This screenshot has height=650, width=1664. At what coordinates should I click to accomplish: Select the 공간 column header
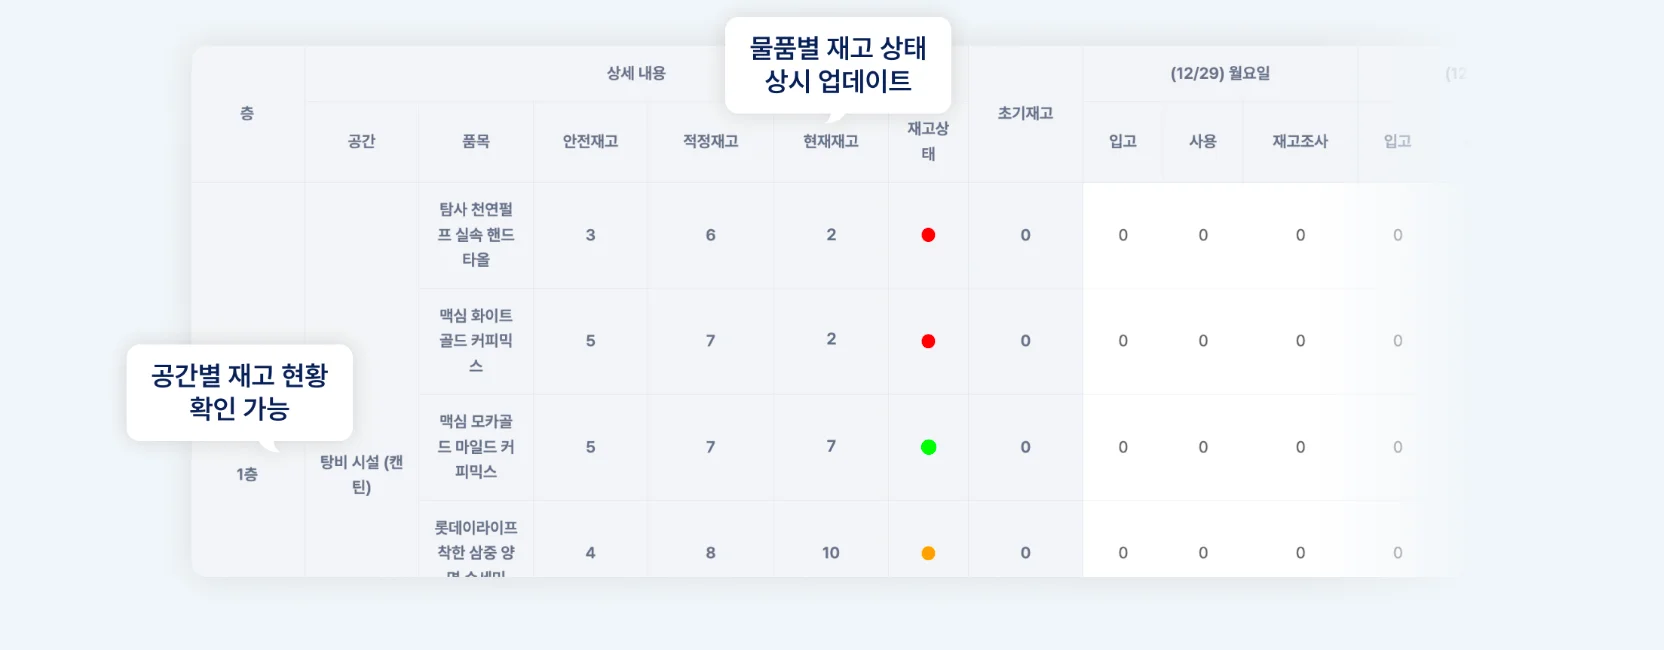361,142
